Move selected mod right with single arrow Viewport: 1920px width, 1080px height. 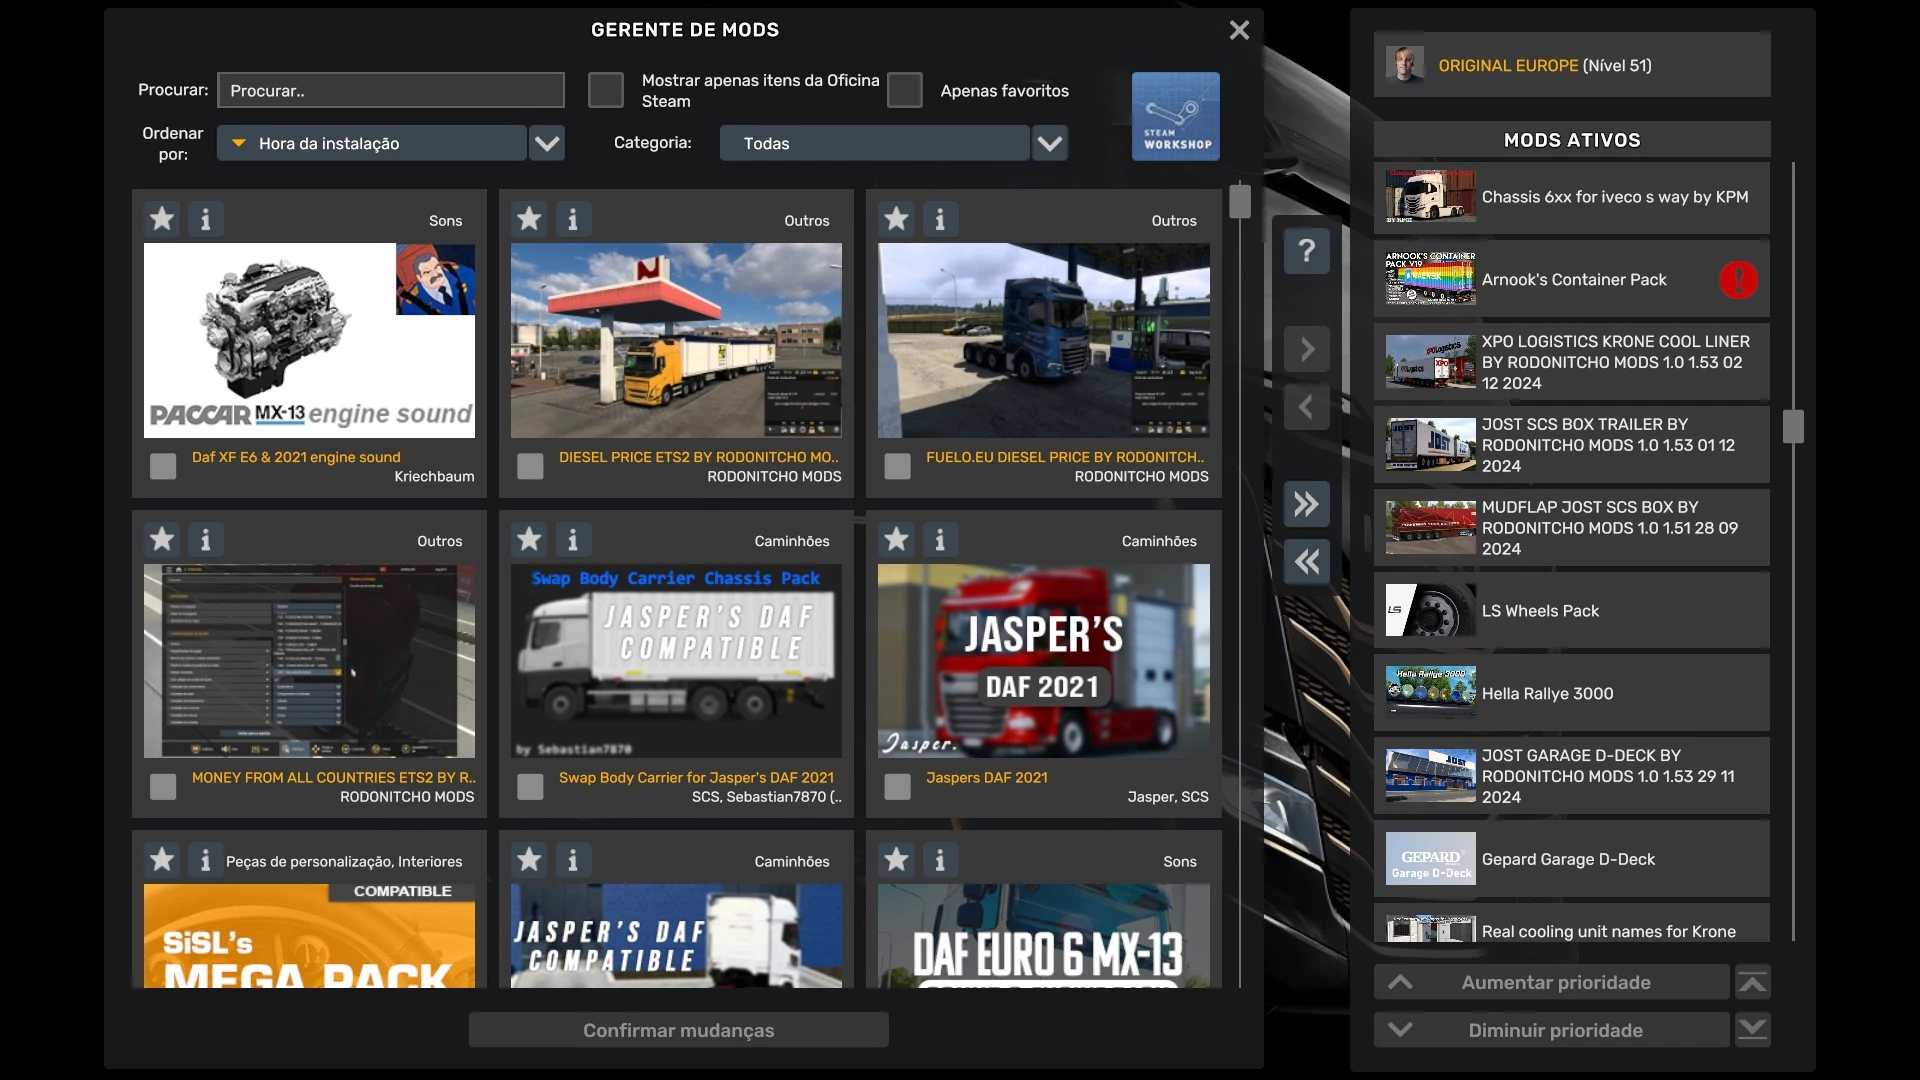point(1306,349)
